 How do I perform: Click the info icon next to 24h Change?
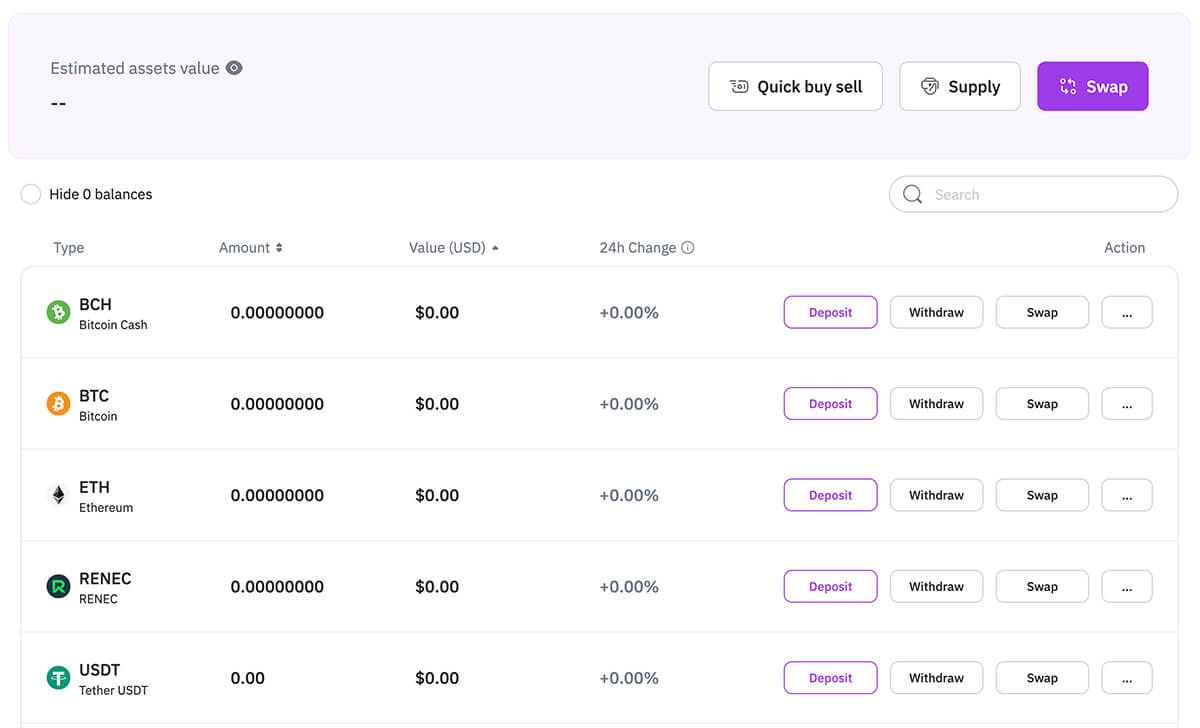pyautogui.click(x=688, y=247)
